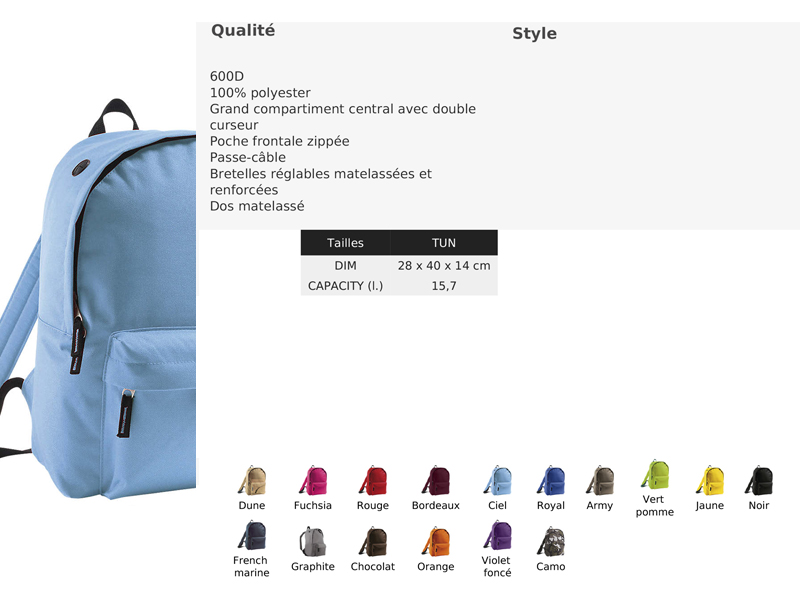The width and height of the screenshot is (800, 600).
Task: Pick the Rouge backpack thumbnail
Action: [373, 480]
